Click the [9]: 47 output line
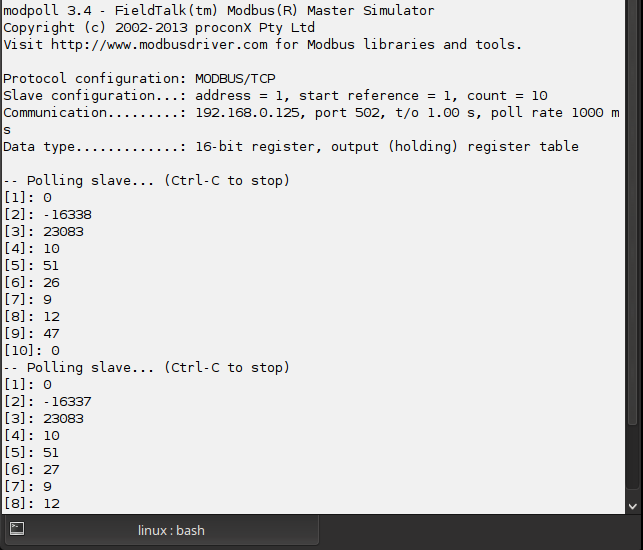Image resolution: width=643 pixels, height=550 pixels. point(32,333)
